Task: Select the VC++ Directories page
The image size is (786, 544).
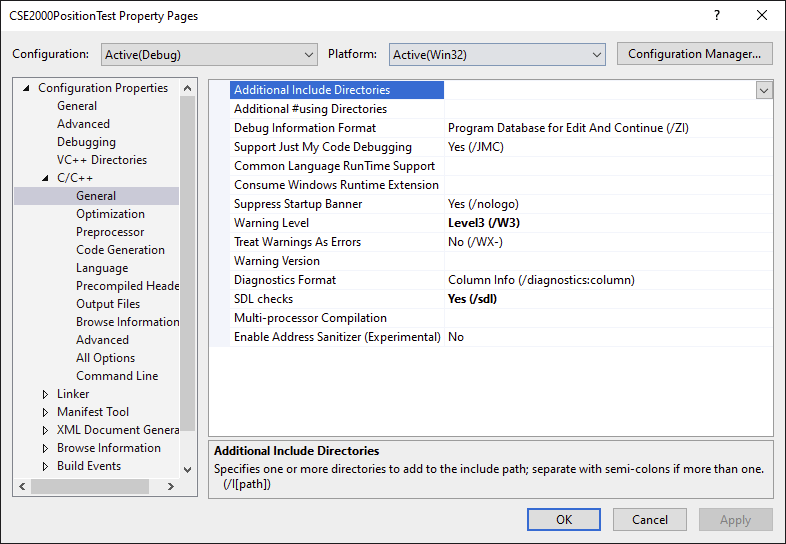Action: tap(101, 160)
